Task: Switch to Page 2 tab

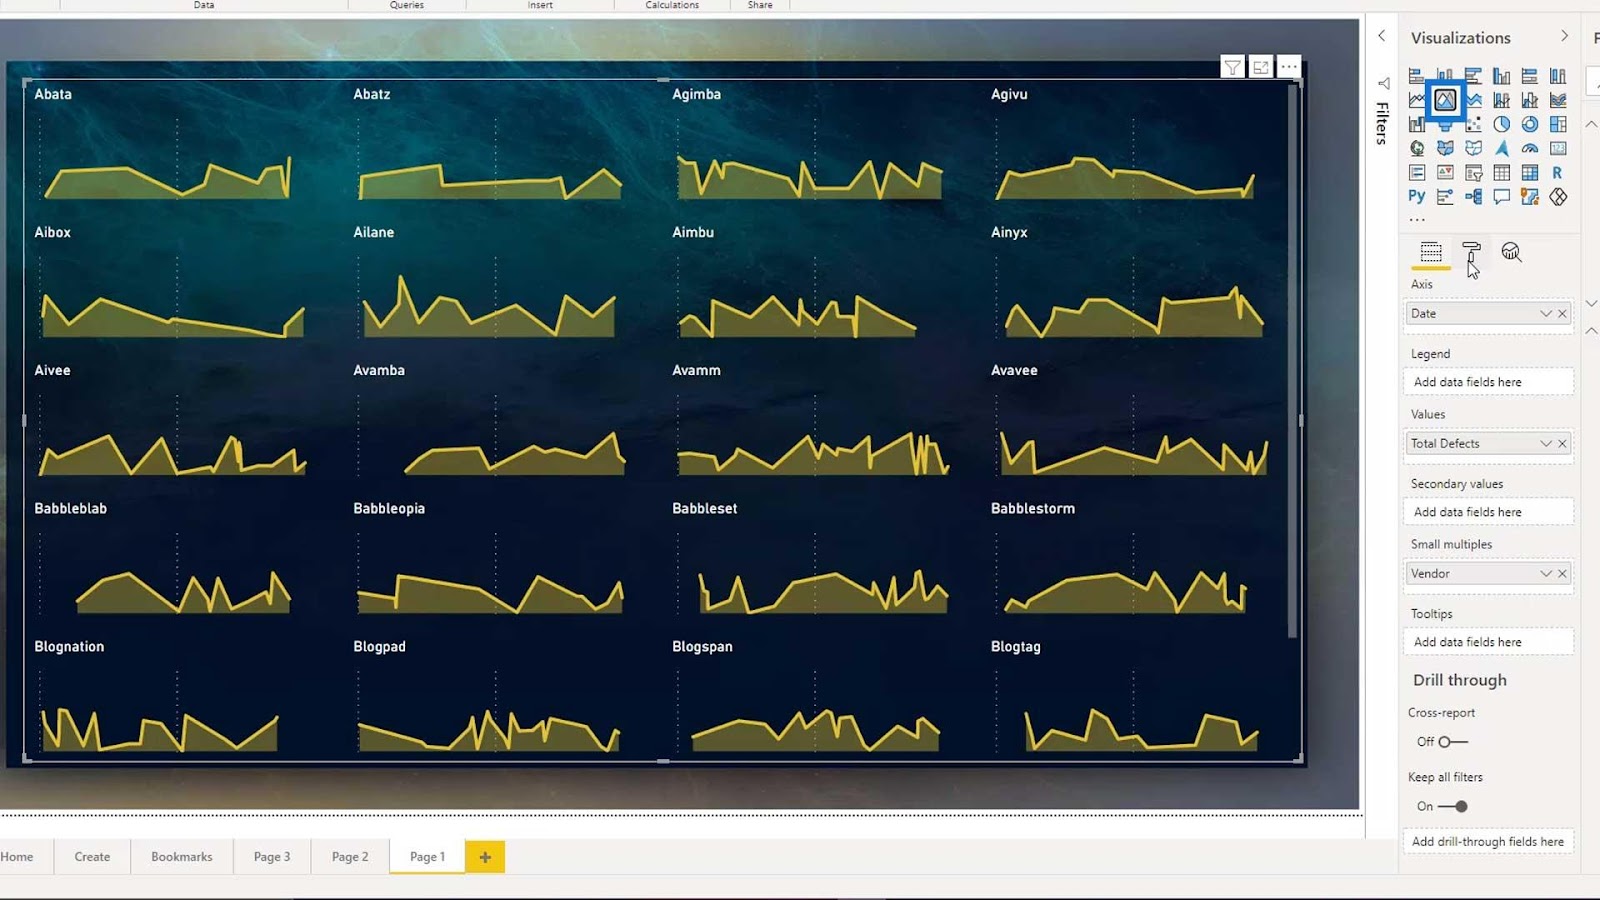Action: tap(350, 857)
